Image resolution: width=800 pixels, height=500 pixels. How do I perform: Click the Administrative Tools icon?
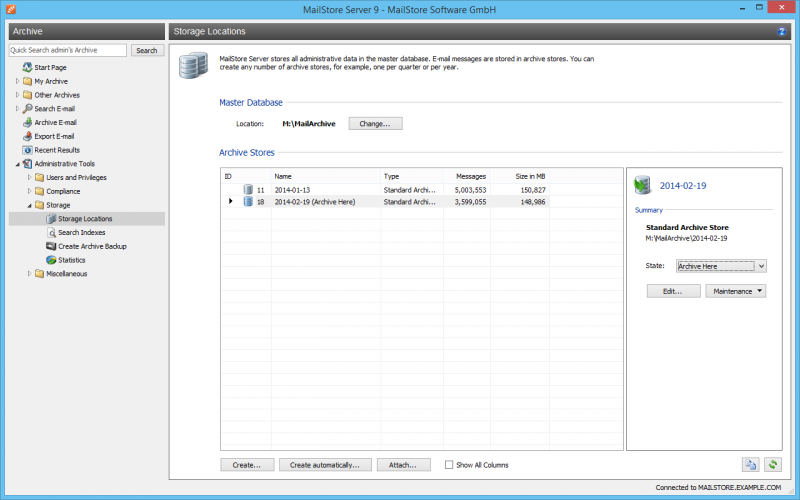(28, 164)
